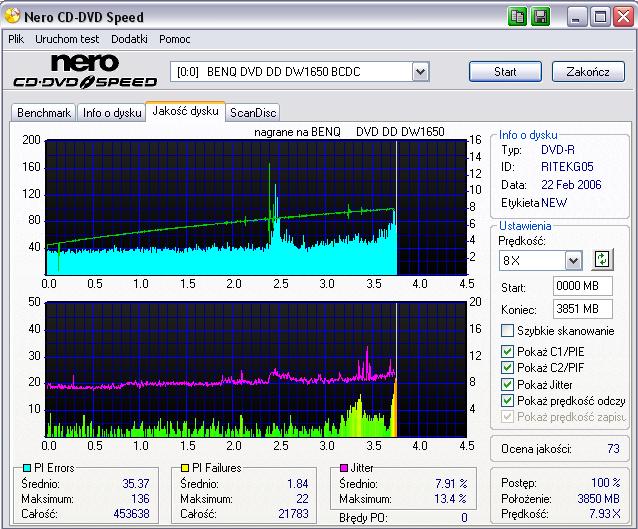This screenshot has width=638, height=529.
Task: Click the Koniec field 3851 MB
Action: (582, 309)
